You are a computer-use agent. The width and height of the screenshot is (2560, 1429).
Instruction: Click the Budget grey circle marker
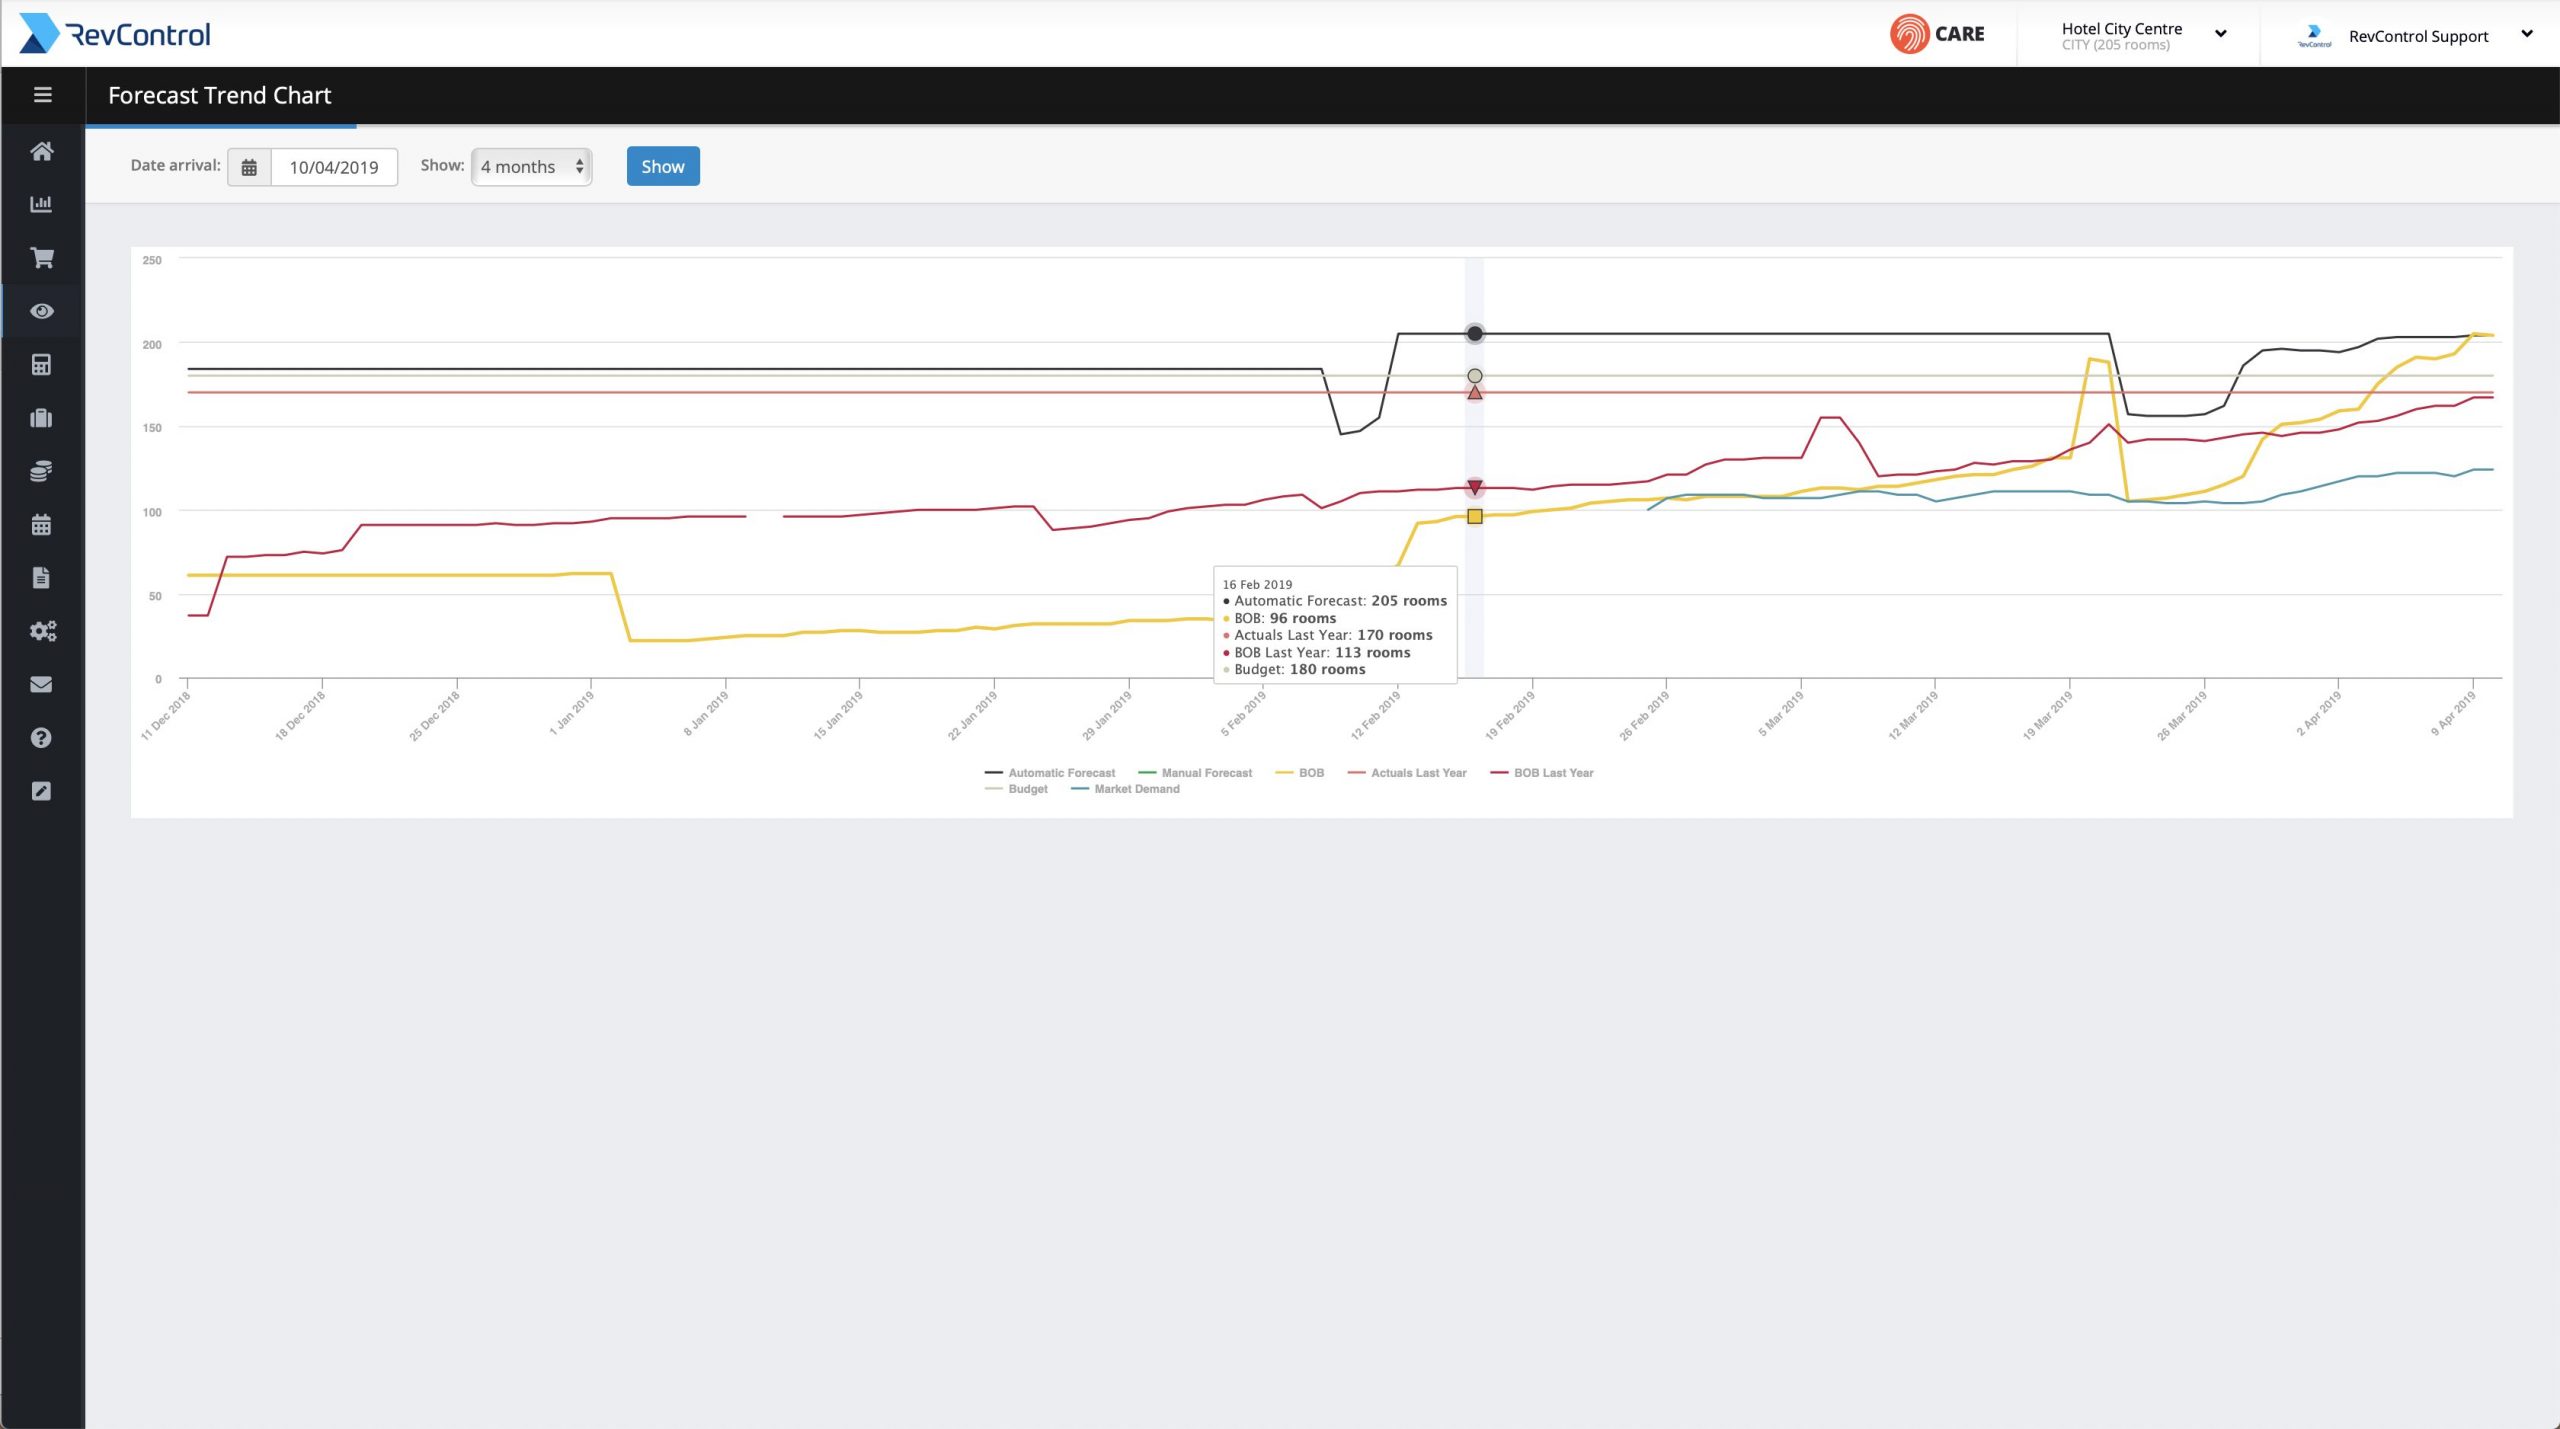coord(1474,376)
